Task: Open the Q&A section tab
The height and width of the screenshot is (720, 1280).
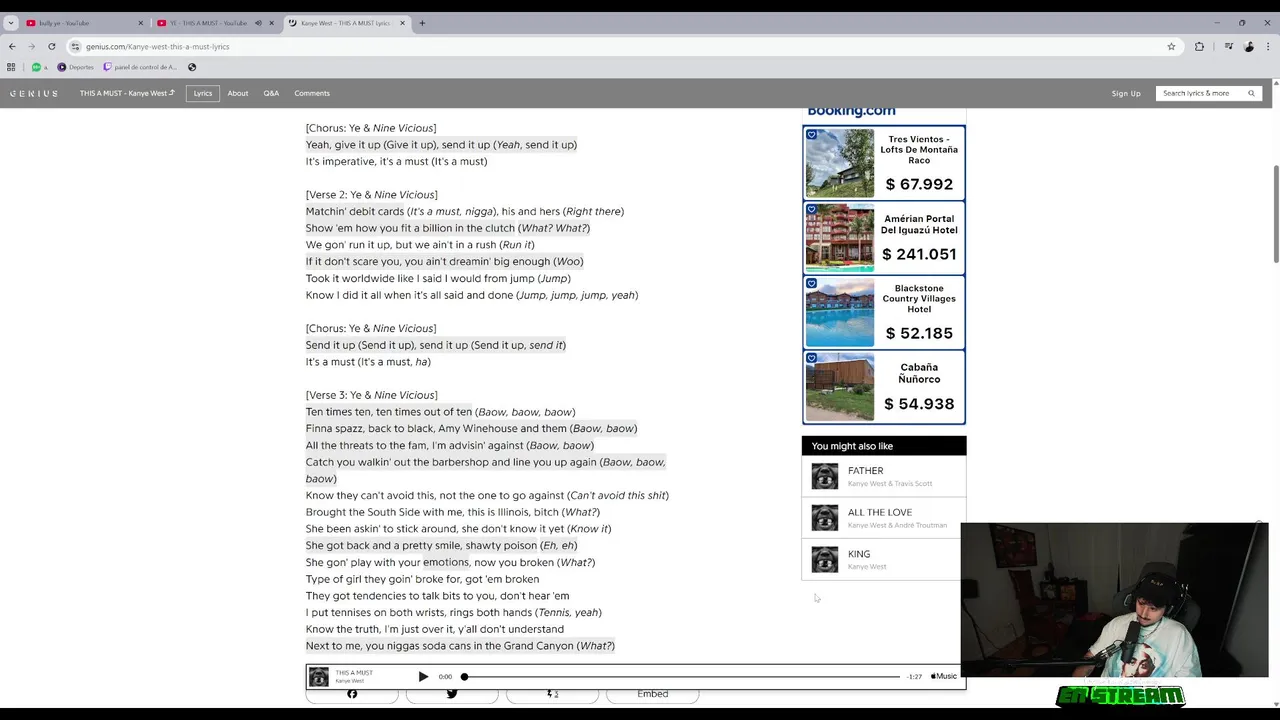Action: click(271, 93)
